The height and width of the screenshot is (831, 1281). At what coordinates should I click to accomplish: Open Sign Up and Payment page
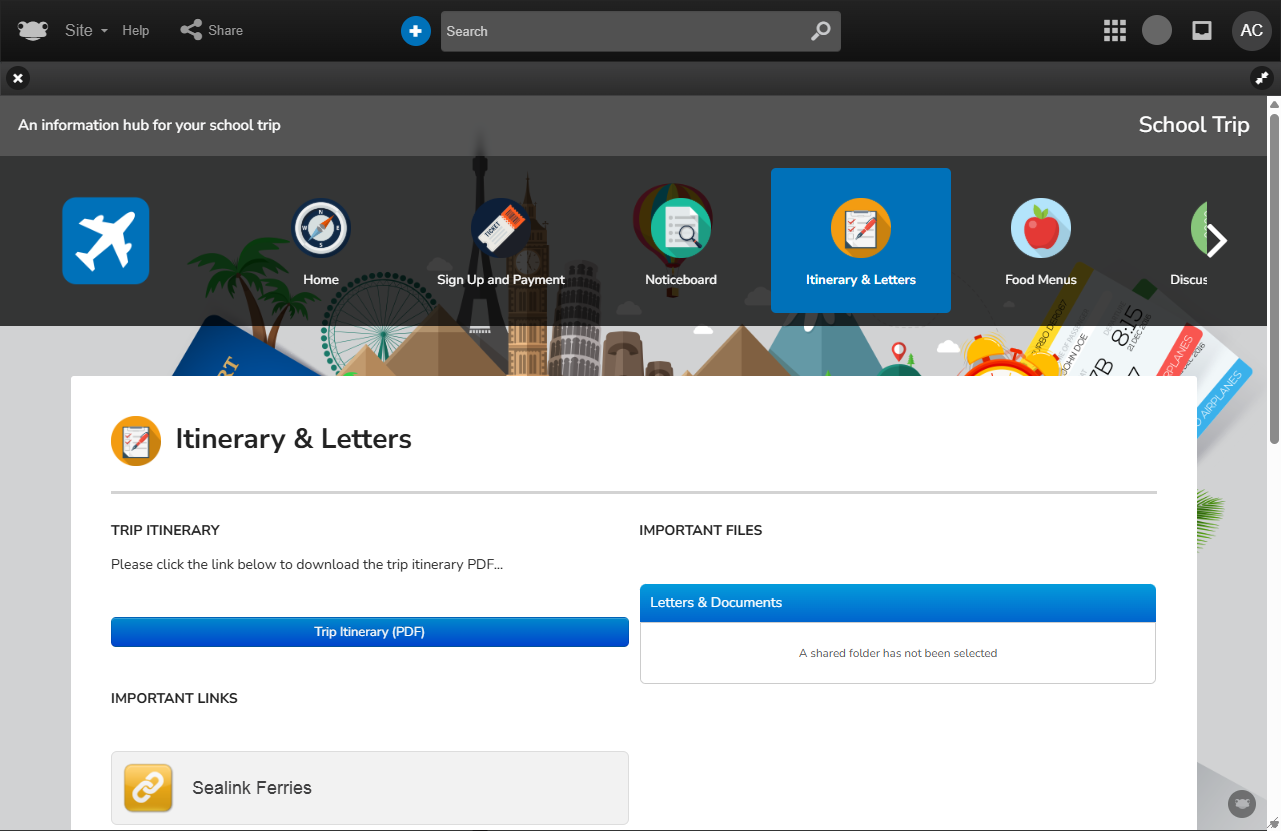tap(501, 242)
